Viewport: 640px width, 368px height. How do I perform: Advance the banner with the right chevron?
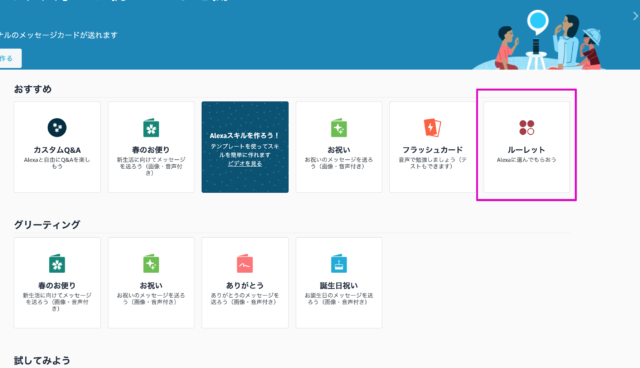(x=635, y=16)
